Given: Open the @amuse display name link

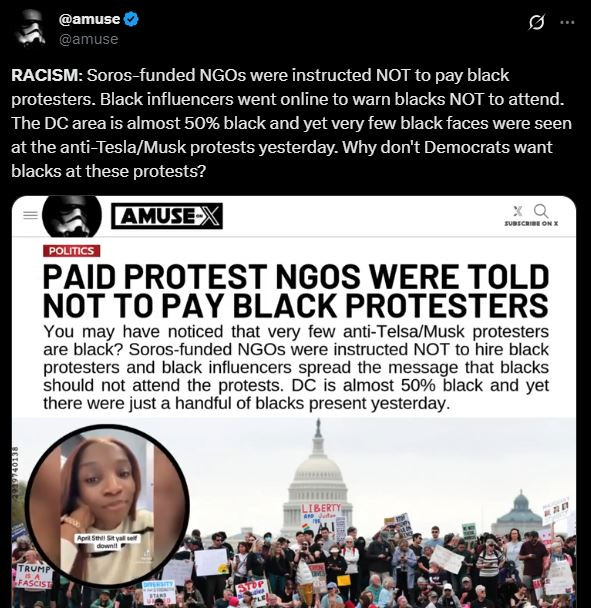Looking at the screenshot, I should 90,19.
